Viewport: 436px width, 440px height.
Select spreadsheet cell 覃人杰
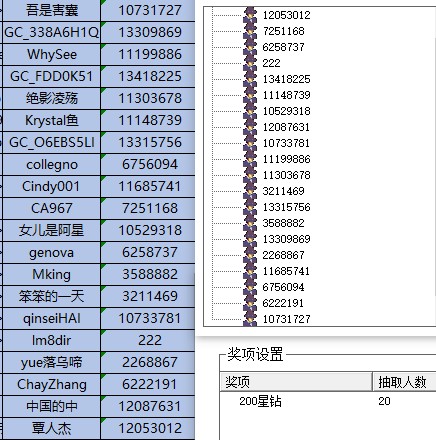(x=51, y=428)
